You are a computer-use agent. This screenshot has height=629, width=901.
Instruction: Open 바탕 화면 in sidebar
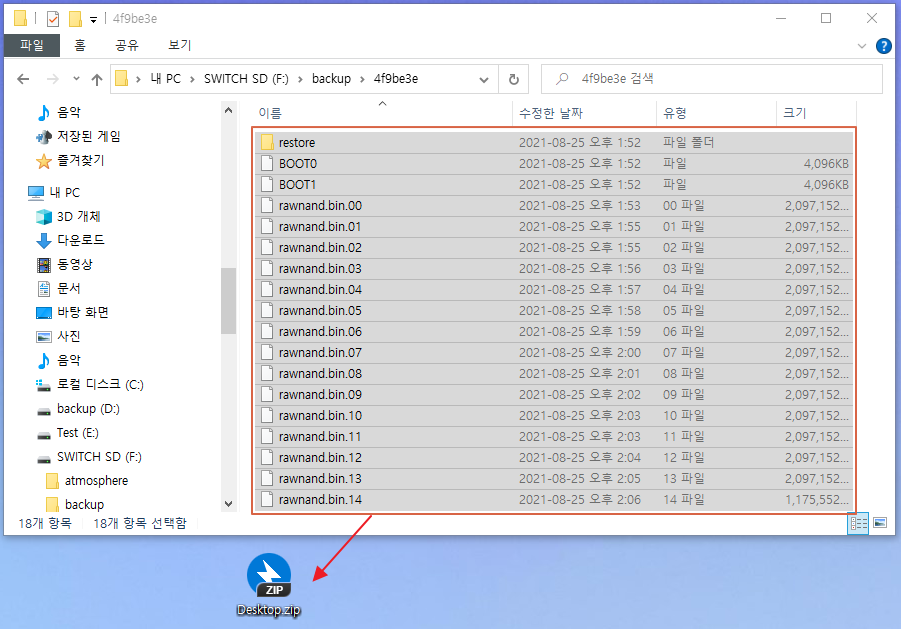coord(72,312)
